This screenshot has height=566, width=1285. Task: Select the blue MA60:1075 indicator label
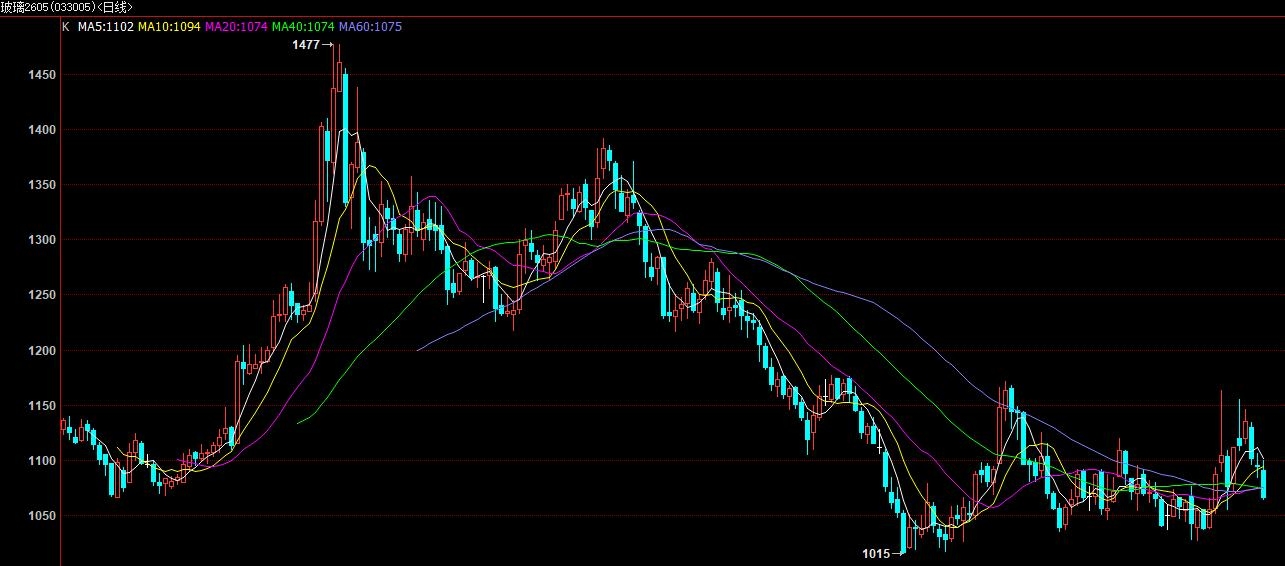coord(371,27)
